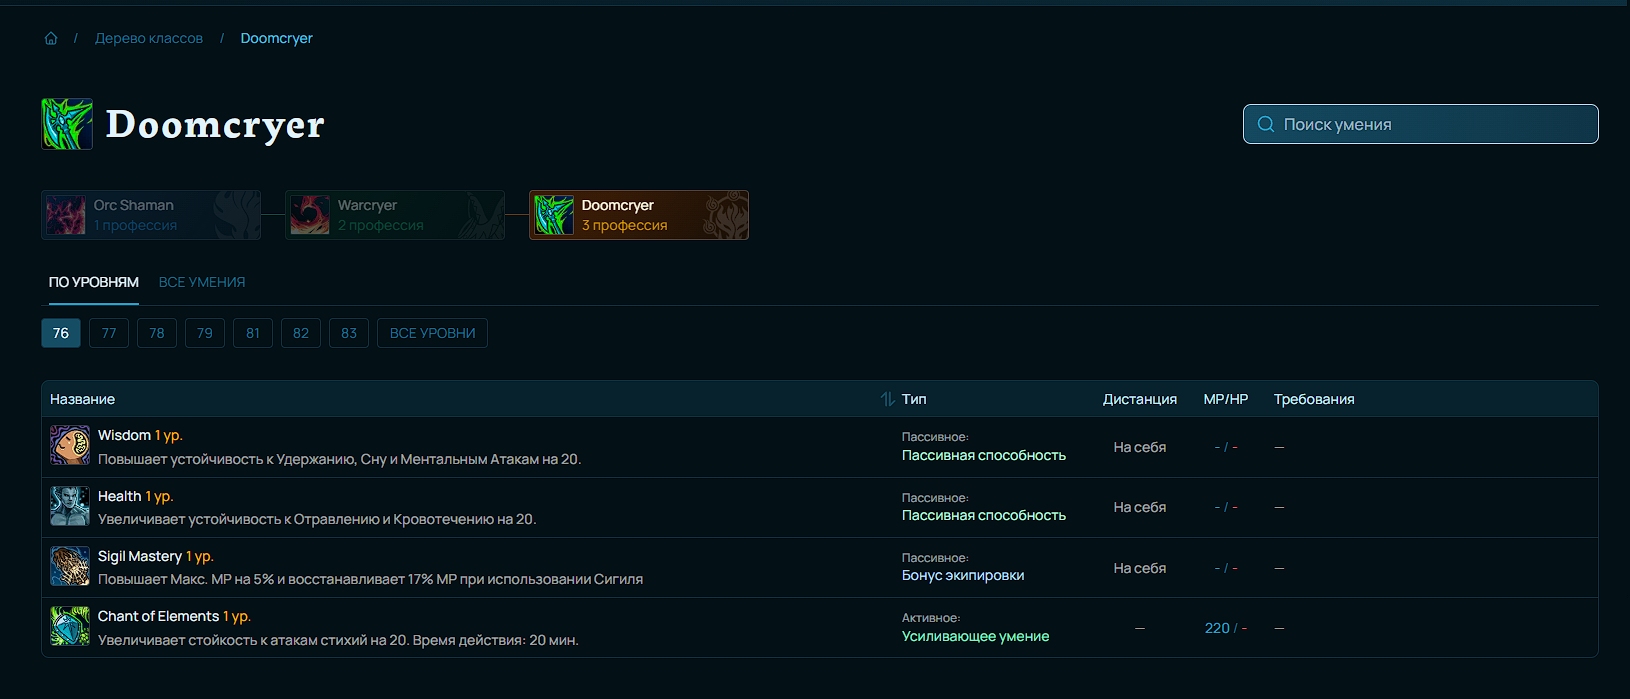Switch to the ПО УРОВНЯМ tab
The image size is (1630, 699).
coord(94,282)
